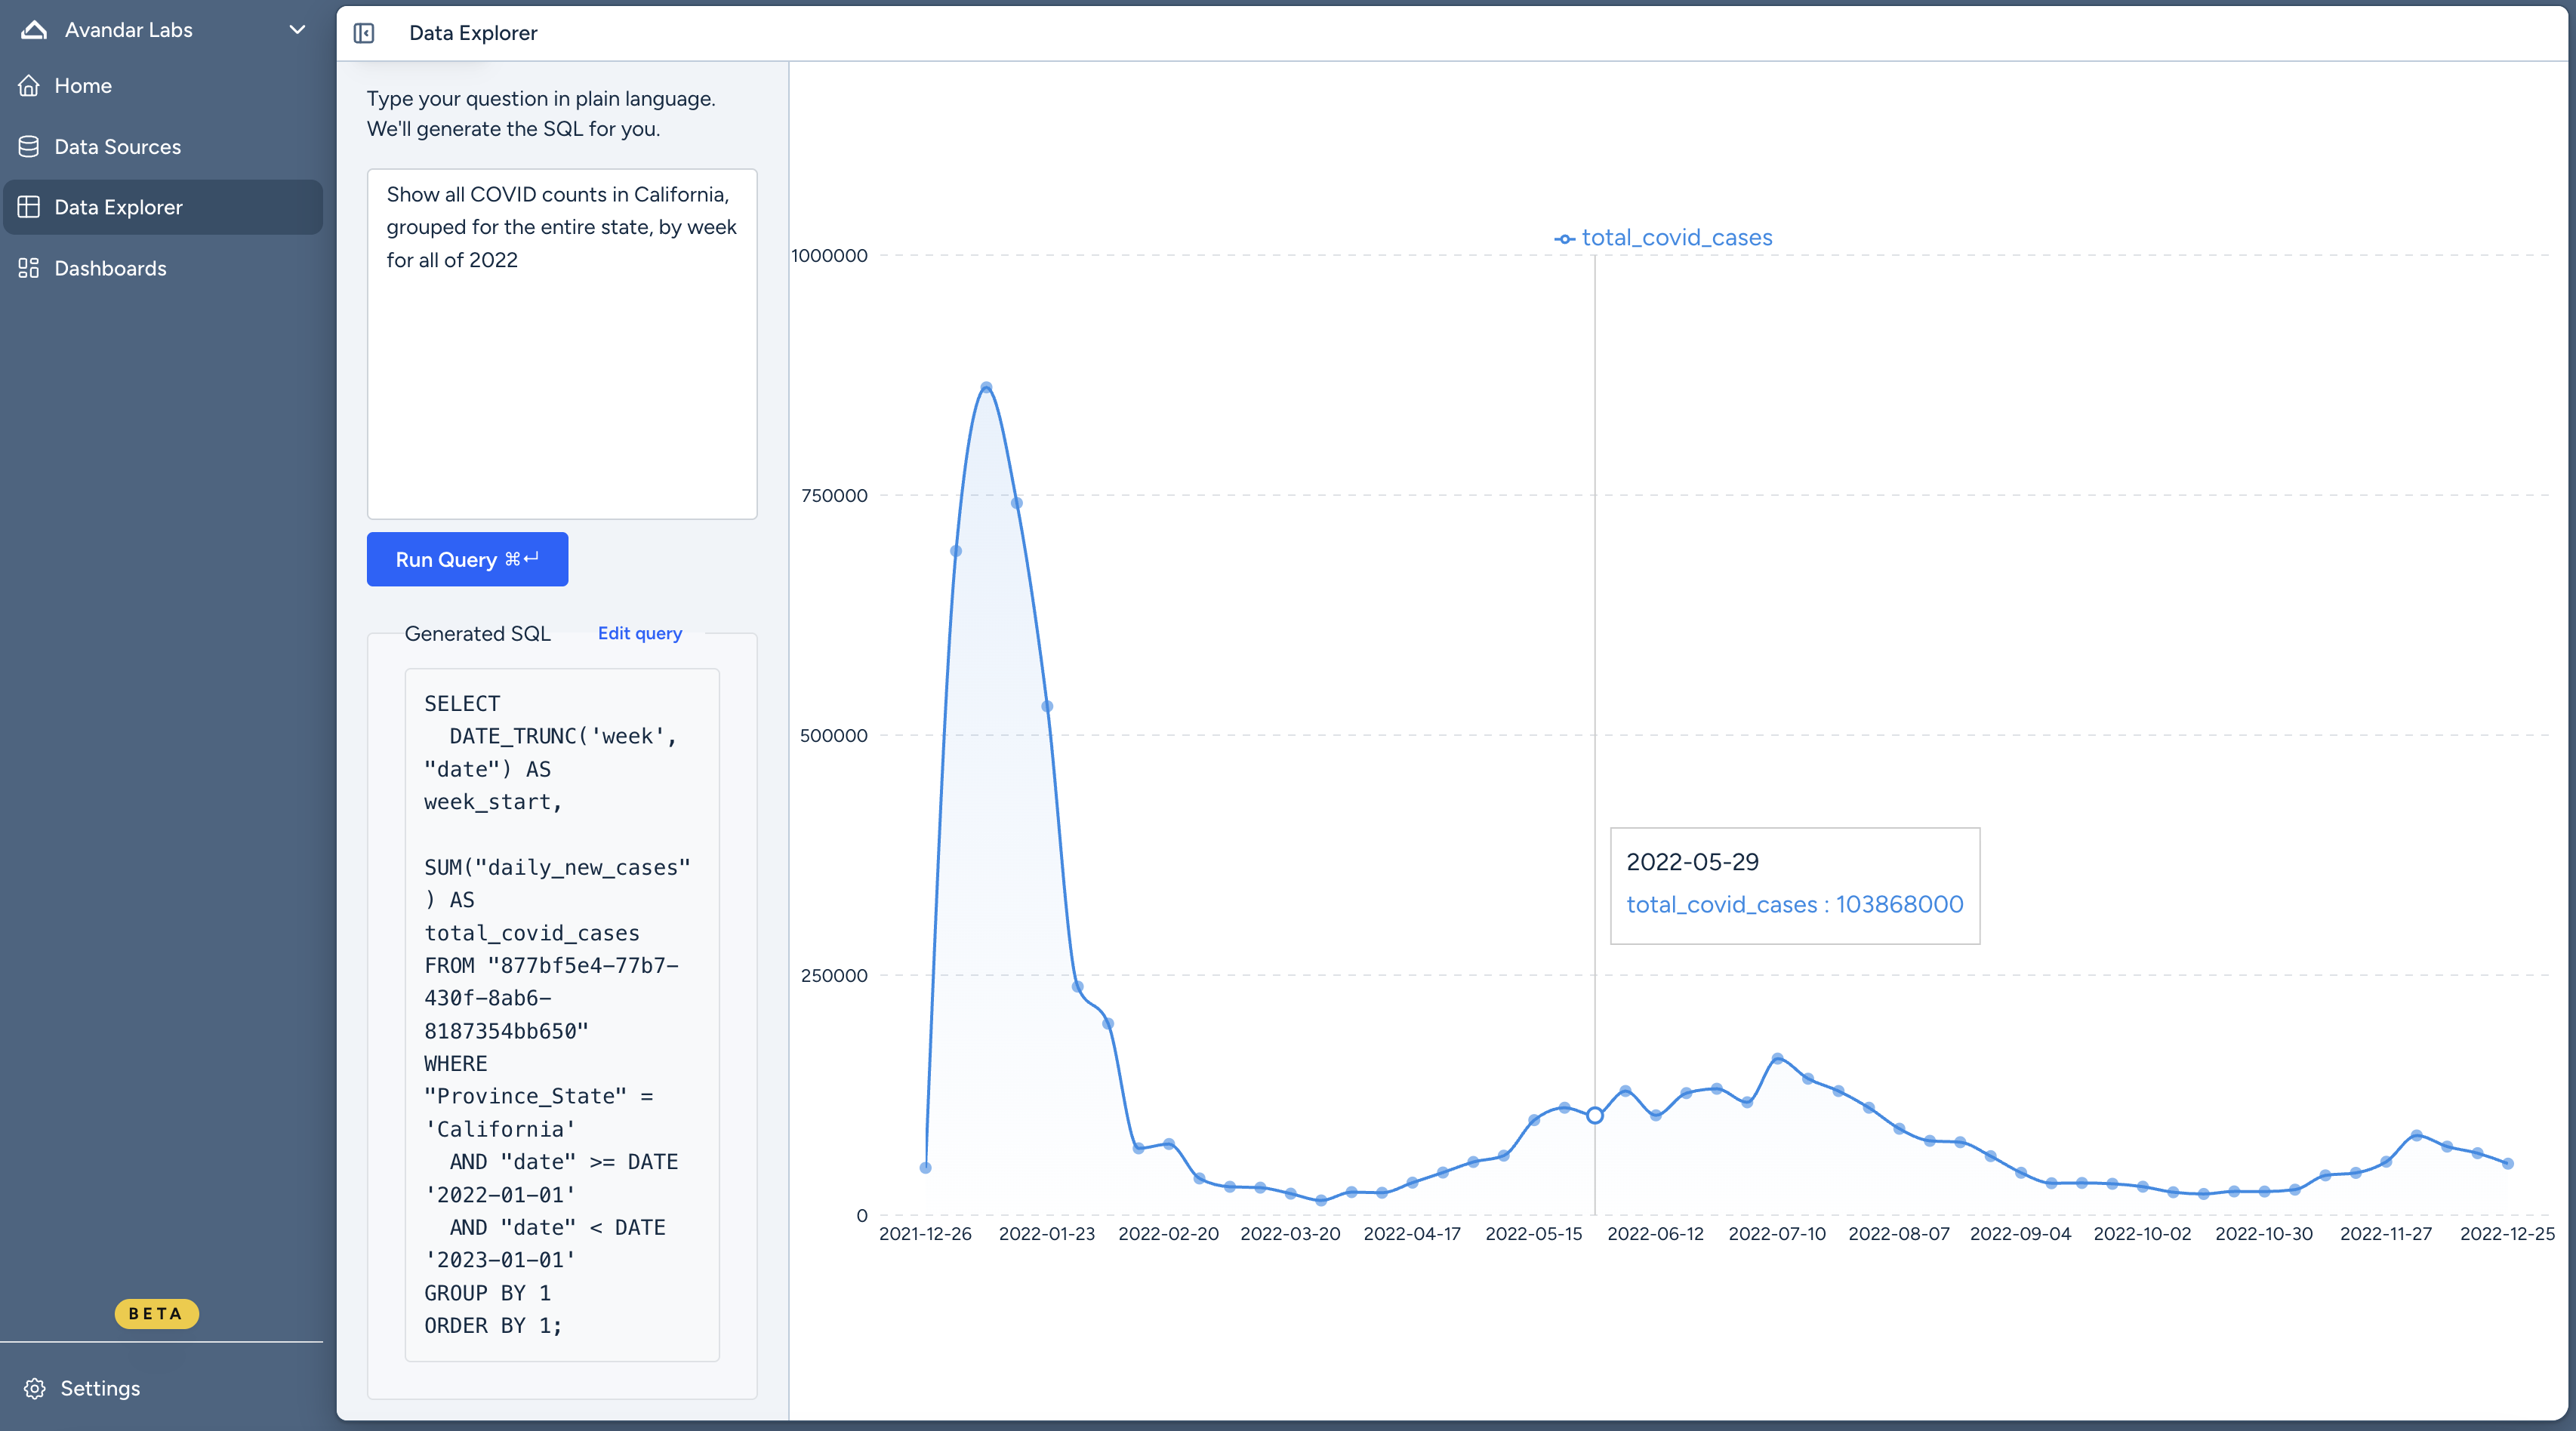Click the Data Sources database icon
The height and width of the screenshot is (1431, 2576).
click(x=29, y=146)
